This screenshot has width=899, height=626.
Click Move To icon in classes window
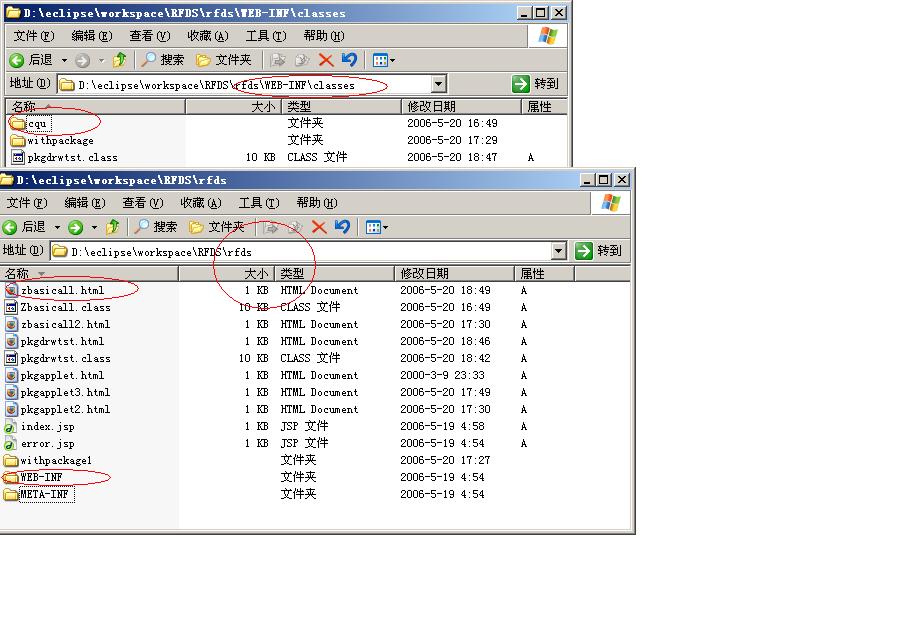pos(278,60)
